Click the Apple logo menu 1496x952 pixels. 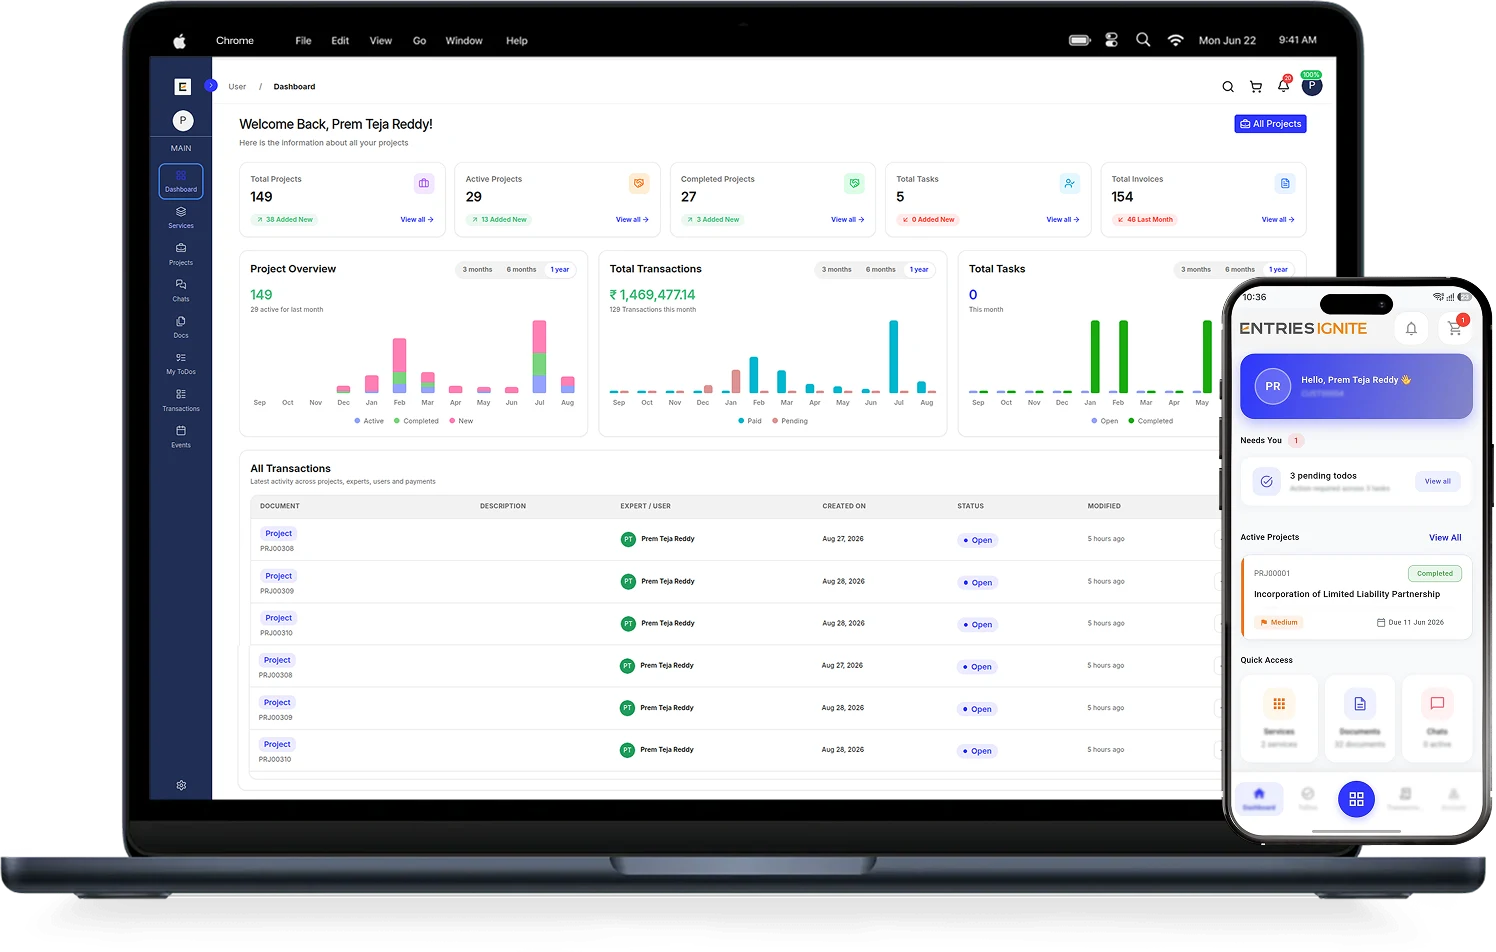click(x=180, y=41)
